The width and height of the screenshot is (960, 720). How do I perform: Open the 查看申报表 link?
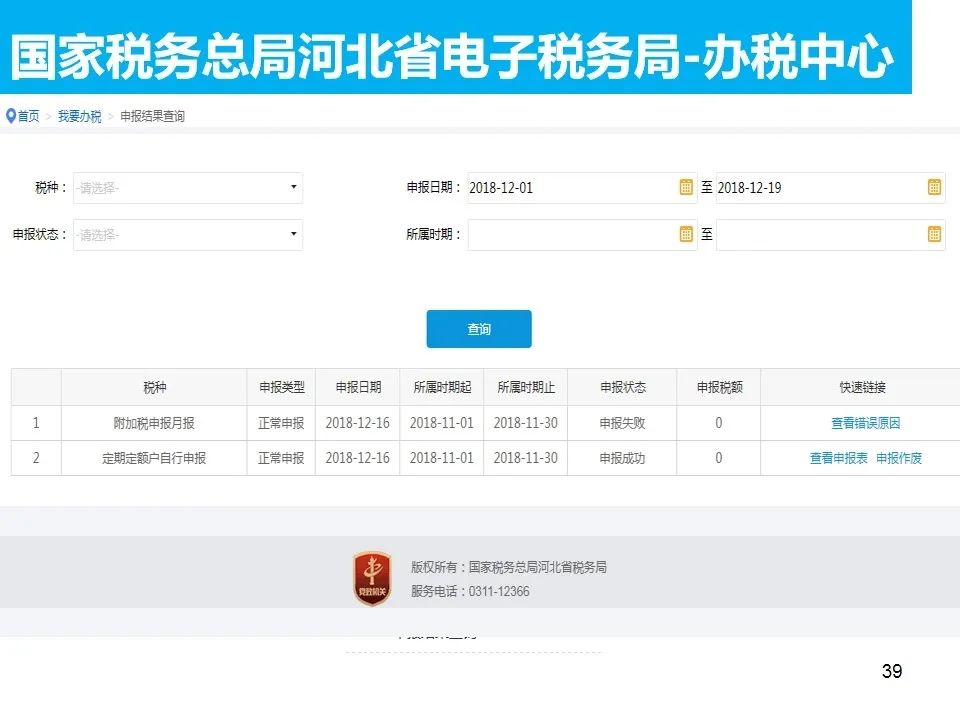point(838,458)
